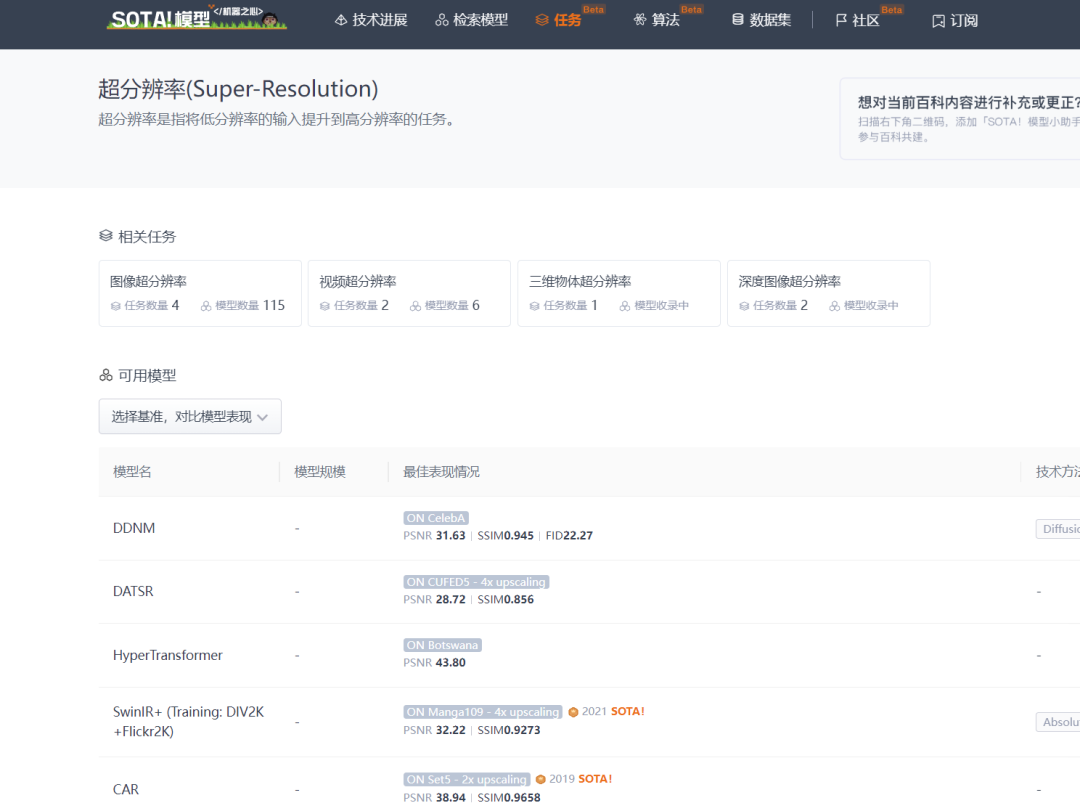This screenshot has height=811, width=1080.
Task: Click the layers icon beside 相关任务
Action: coord(105,236)
